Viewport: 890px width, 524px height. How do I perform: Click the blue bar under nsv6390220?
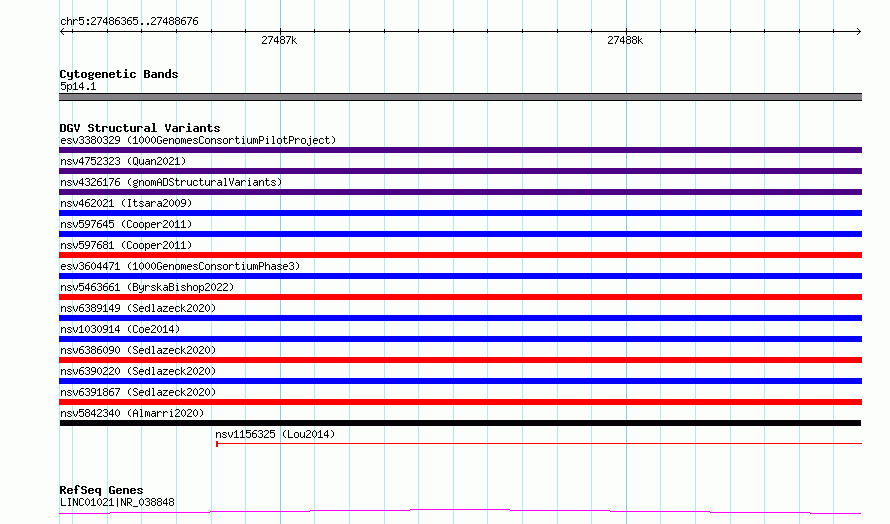pyautogui.click(x=460, y=381)
